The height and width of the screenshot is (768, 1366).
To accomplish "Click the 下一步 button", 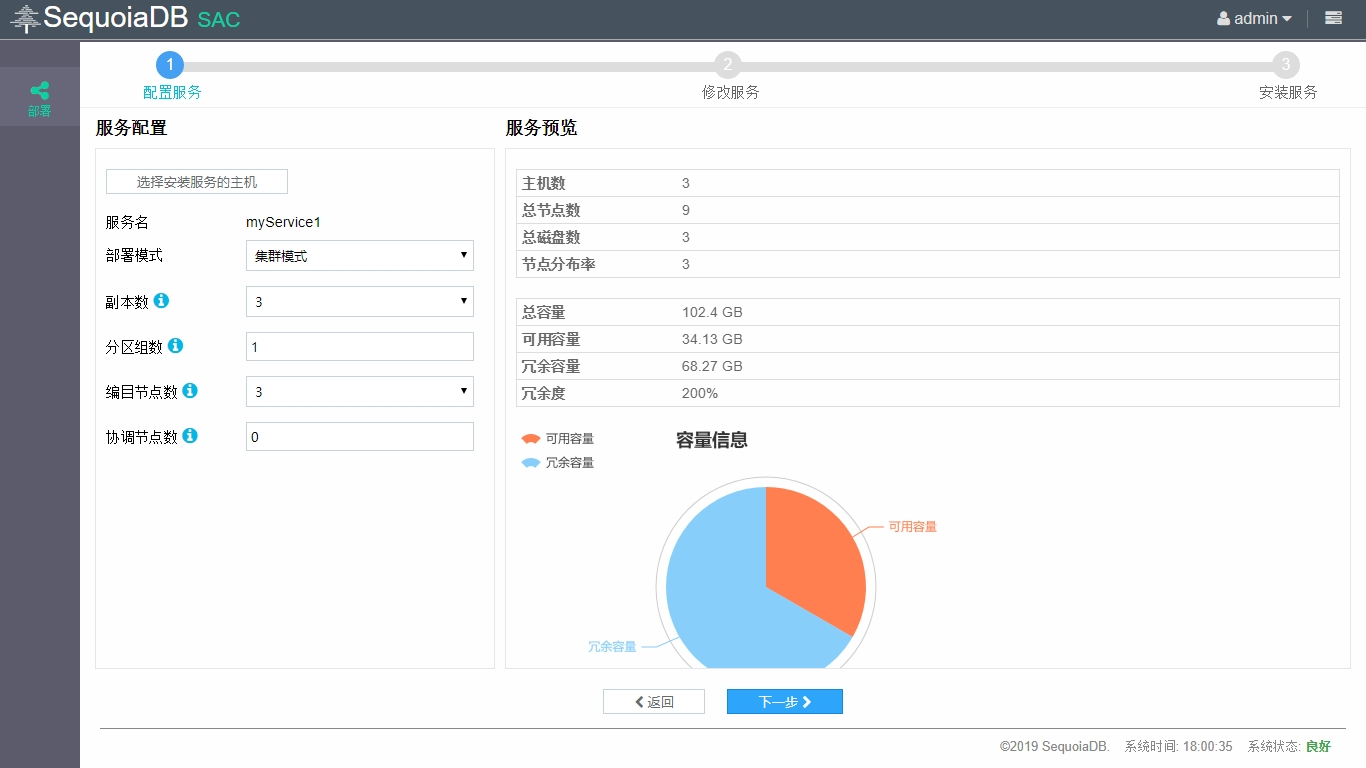I will coord(784,702).
